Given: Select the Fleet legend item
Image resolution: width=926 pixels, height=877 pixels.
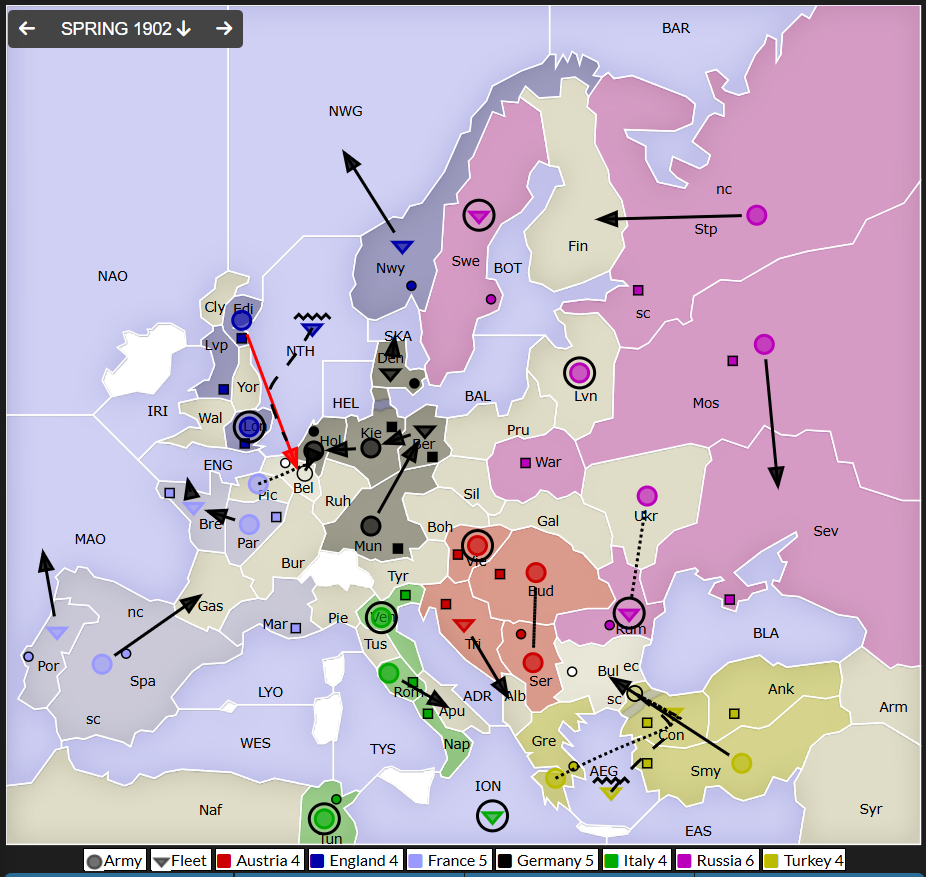Looking at the screenshot, I should 180,860.
